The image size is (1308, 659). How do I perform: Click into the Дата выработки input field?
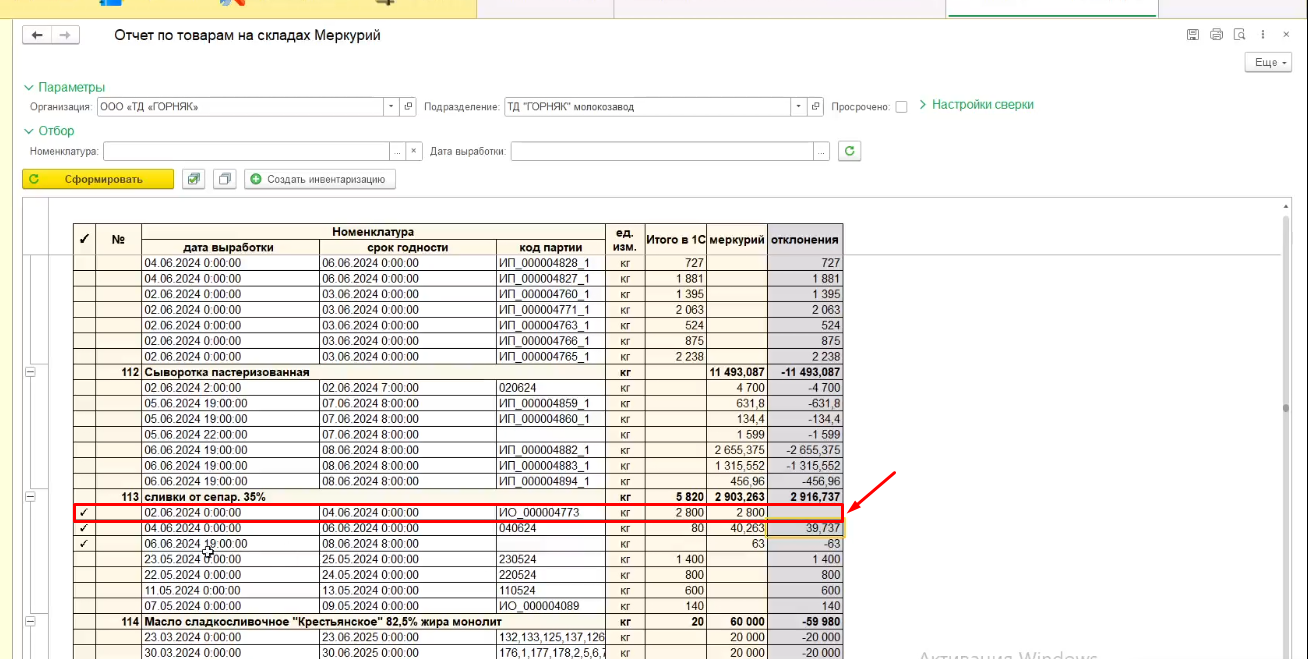(662, 151)
